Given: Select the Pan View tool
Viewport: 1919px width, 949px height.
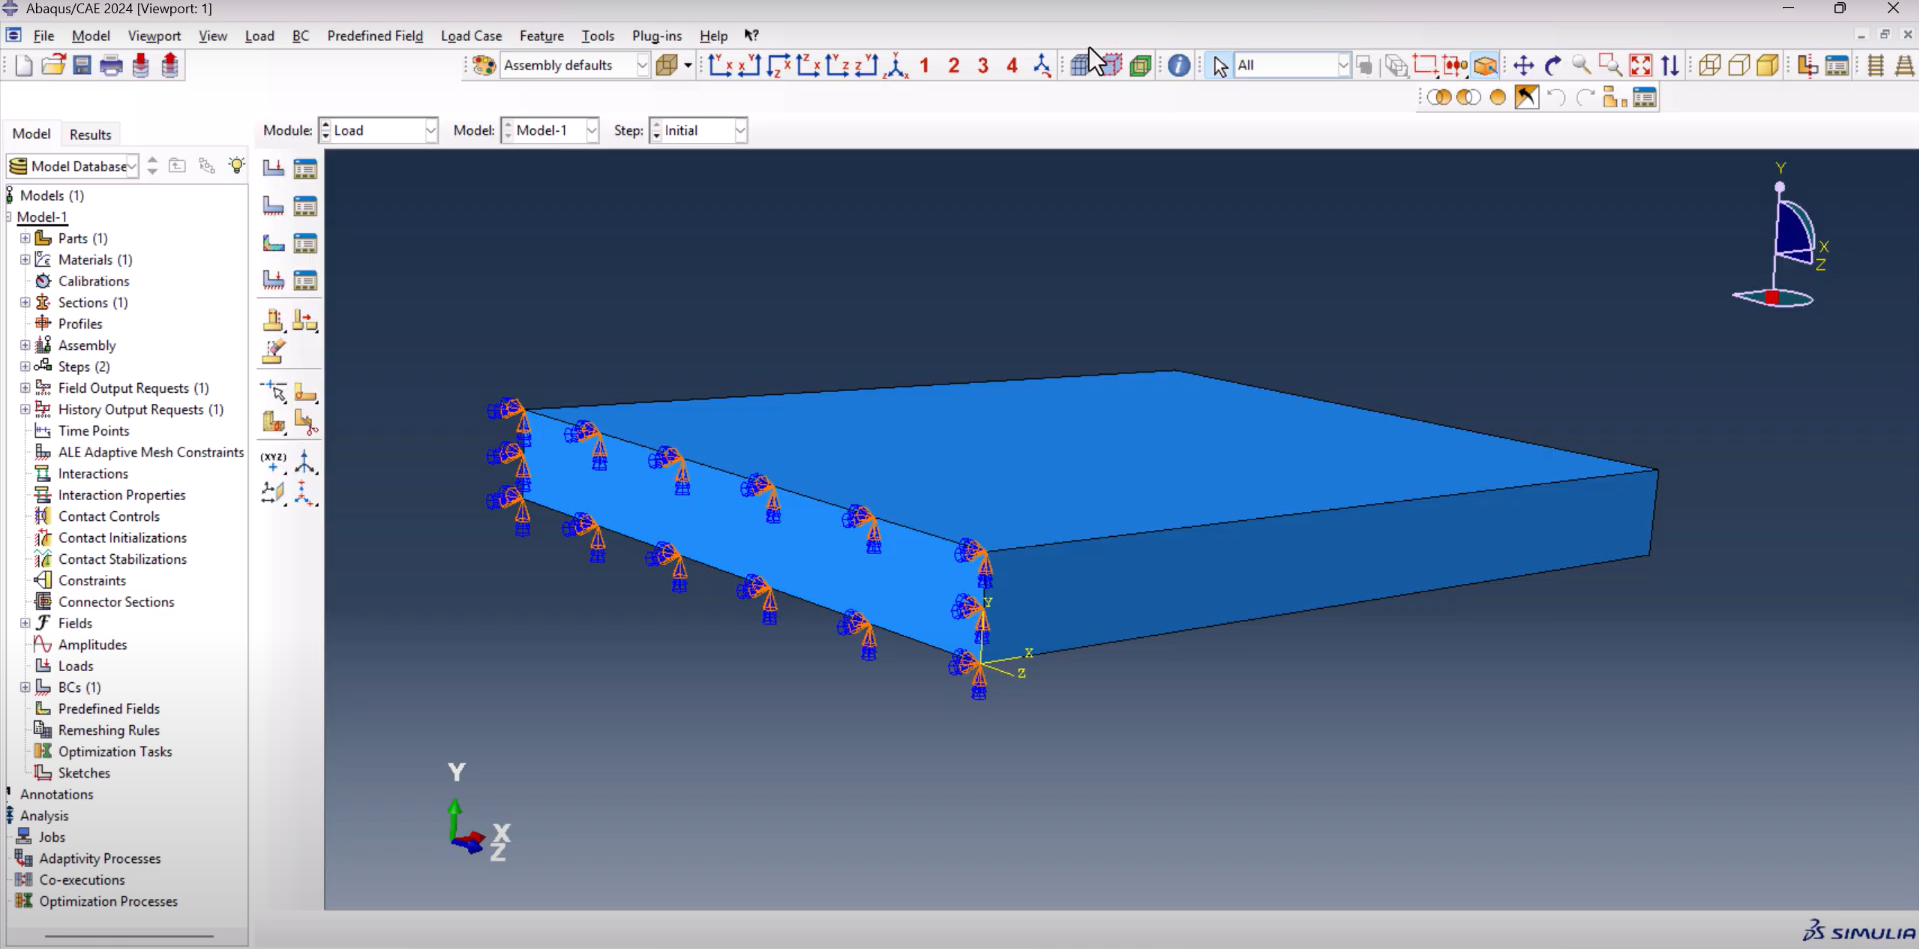Looking at the screenshot, I should pos(1523,66).
